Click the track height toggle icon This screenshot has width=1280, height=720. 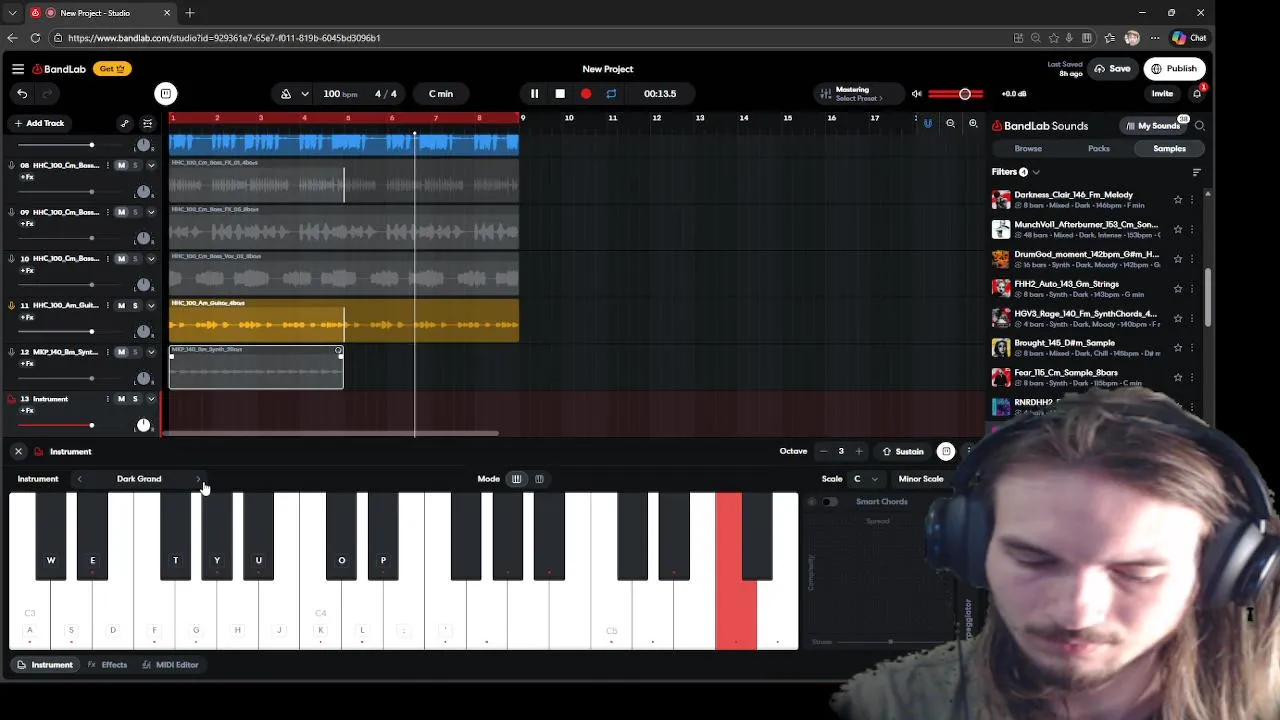point(147,123)
